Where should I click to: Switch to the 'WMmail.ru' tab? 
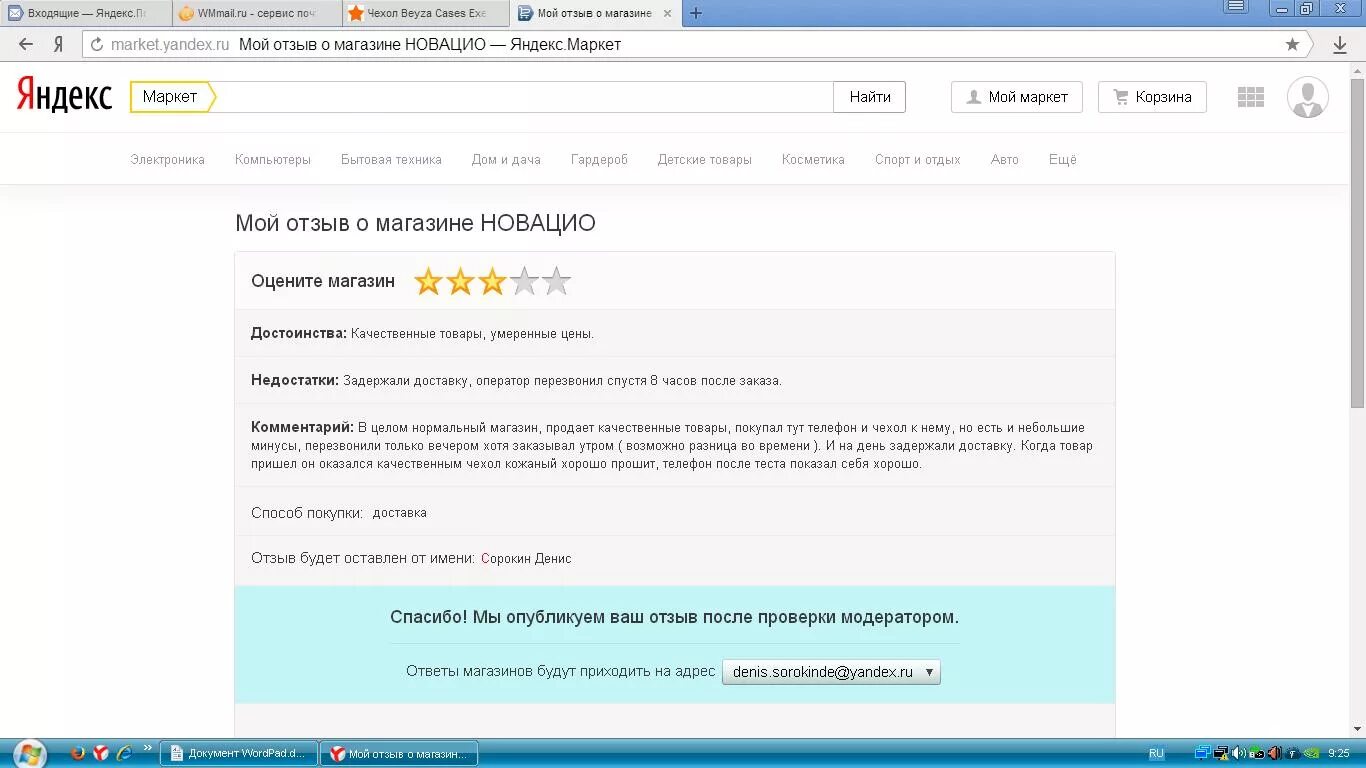(256, 13)
